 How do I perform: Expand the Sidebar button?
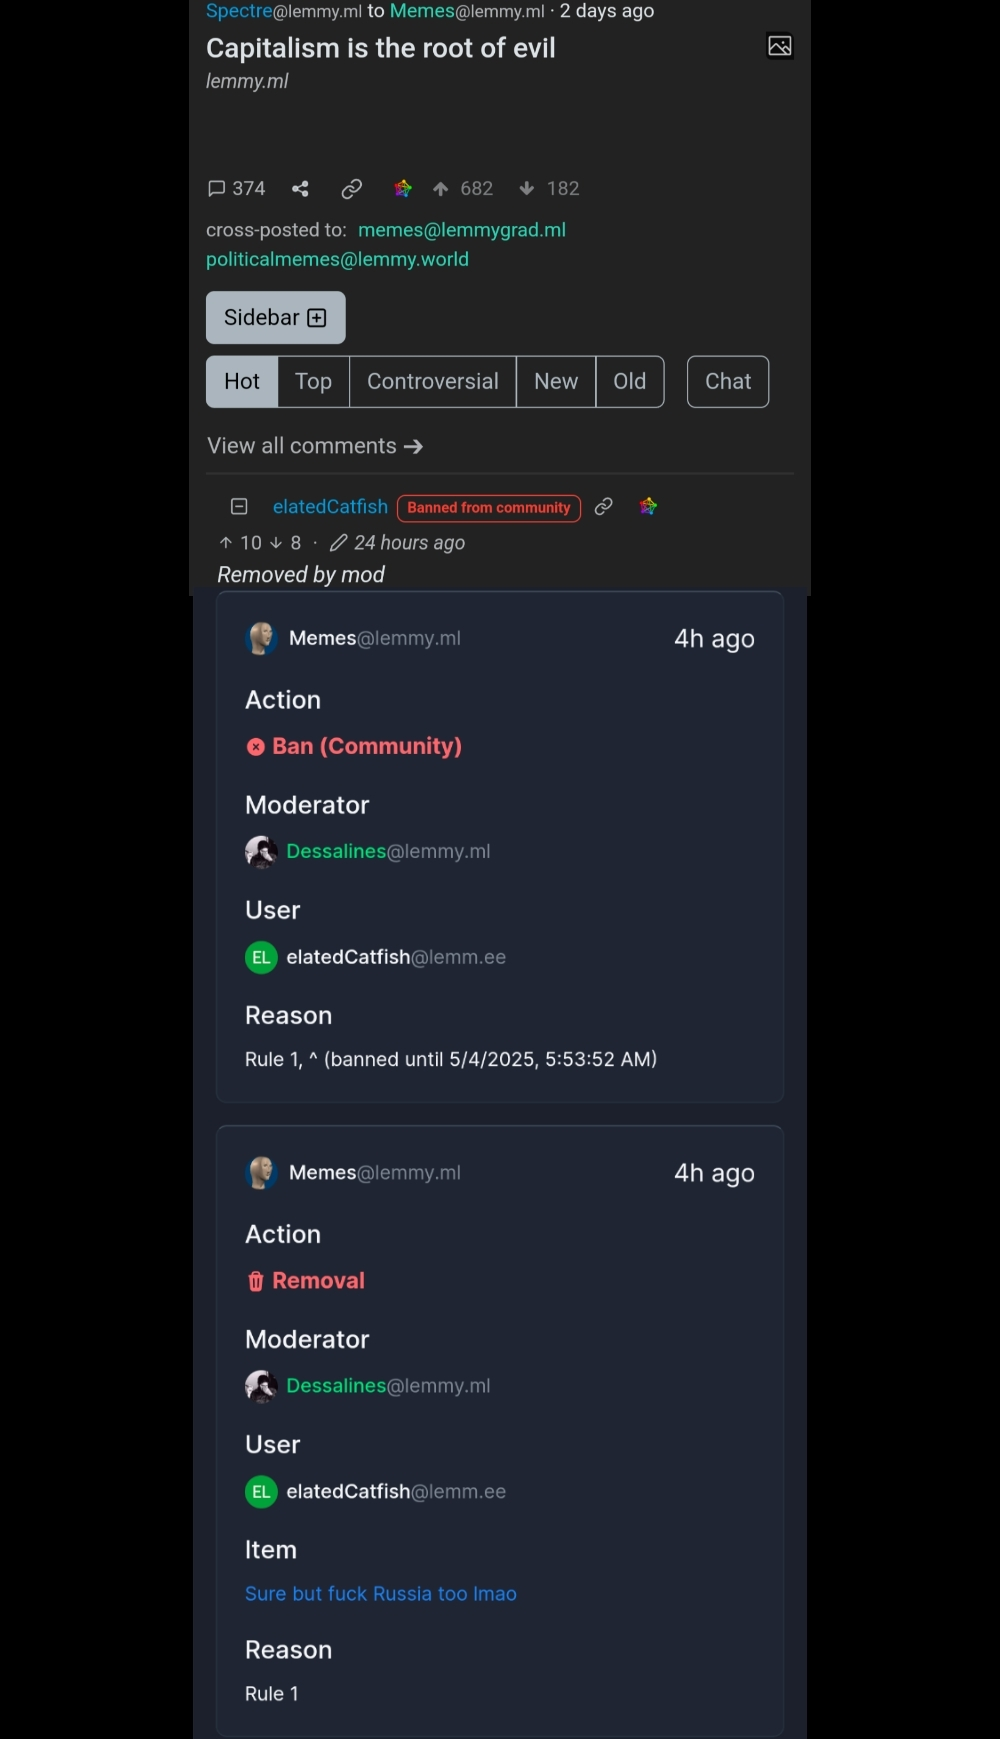pos(276,317)
